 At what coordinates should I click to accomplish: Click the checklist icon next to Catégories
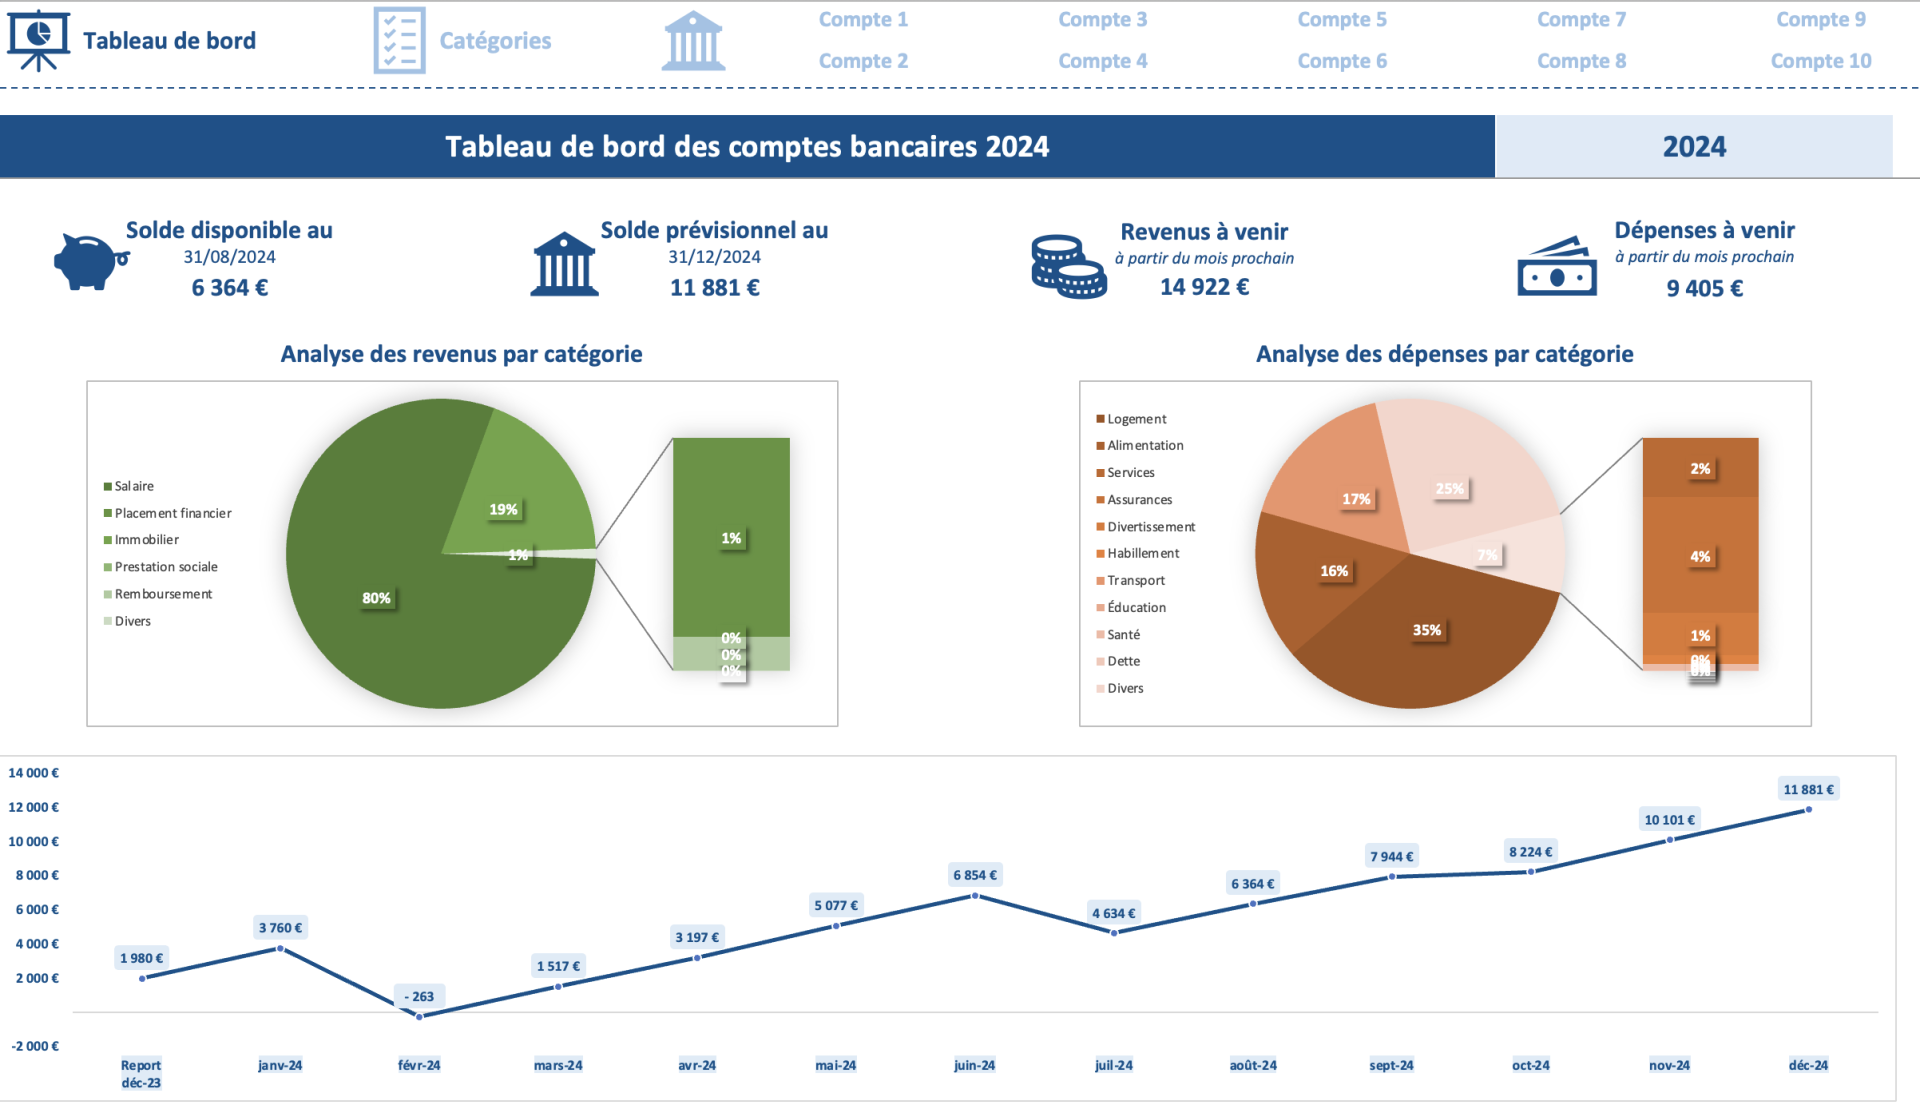[400, 38]
